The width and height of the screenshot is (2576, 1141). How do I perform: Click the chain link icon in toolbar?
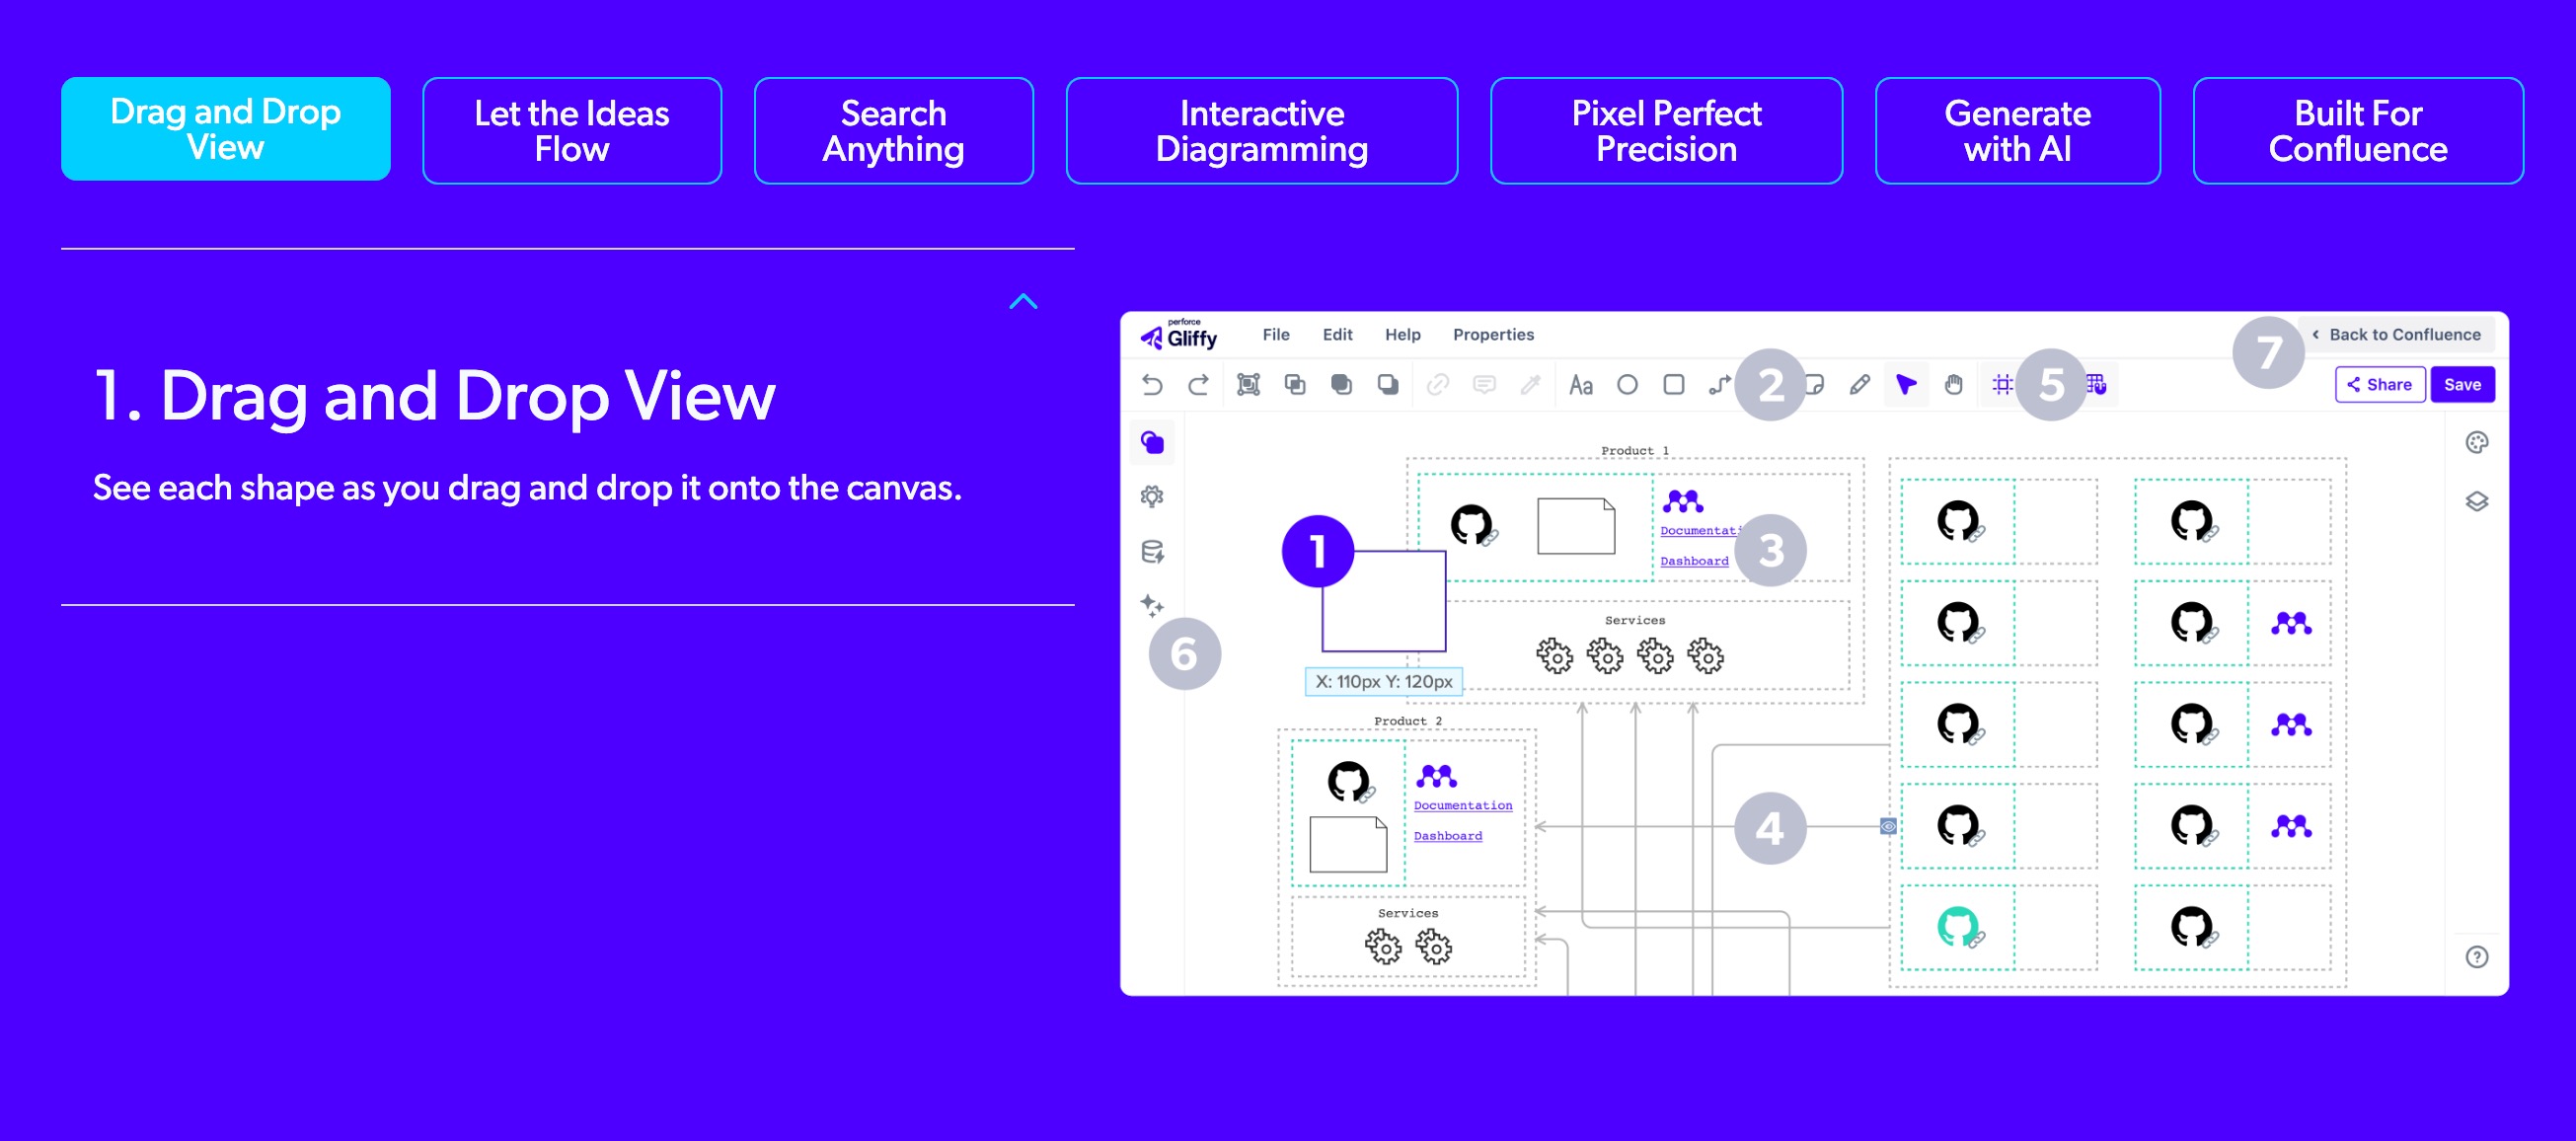(1438, 385)
